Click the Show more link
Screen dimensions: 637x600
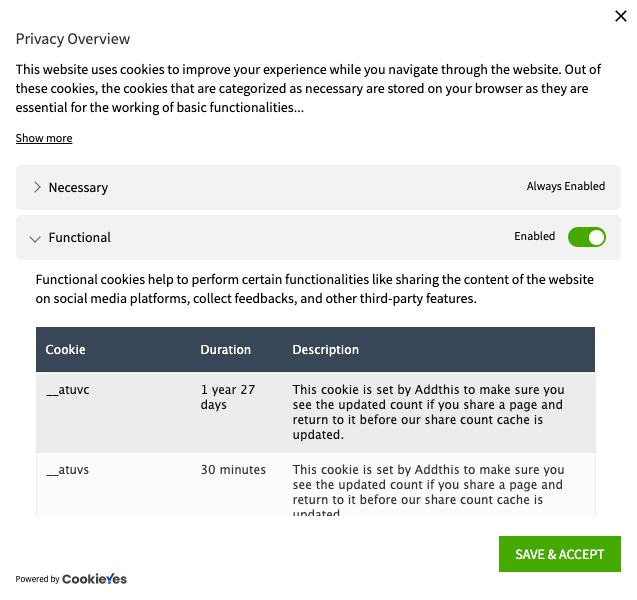click(x=44, y=138)
